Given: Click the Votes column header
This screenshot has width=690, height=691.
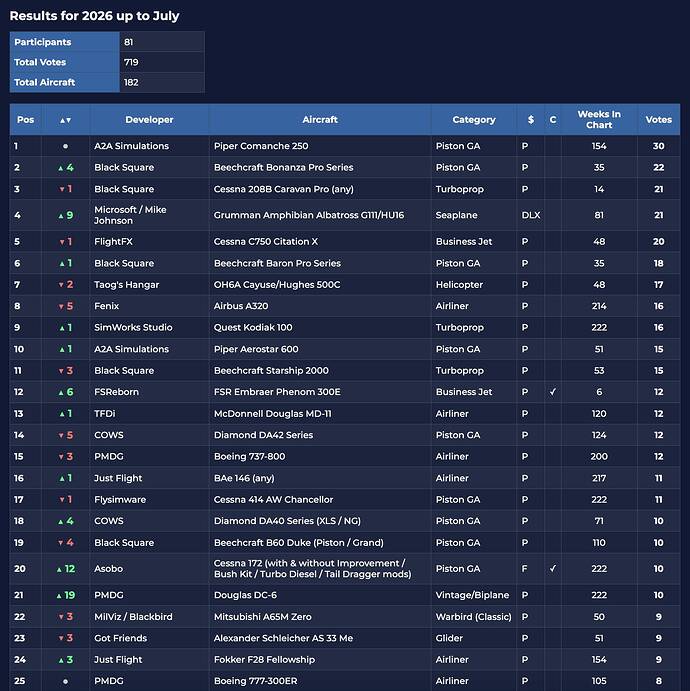Looking at the screenshot, I should point(659,120).
